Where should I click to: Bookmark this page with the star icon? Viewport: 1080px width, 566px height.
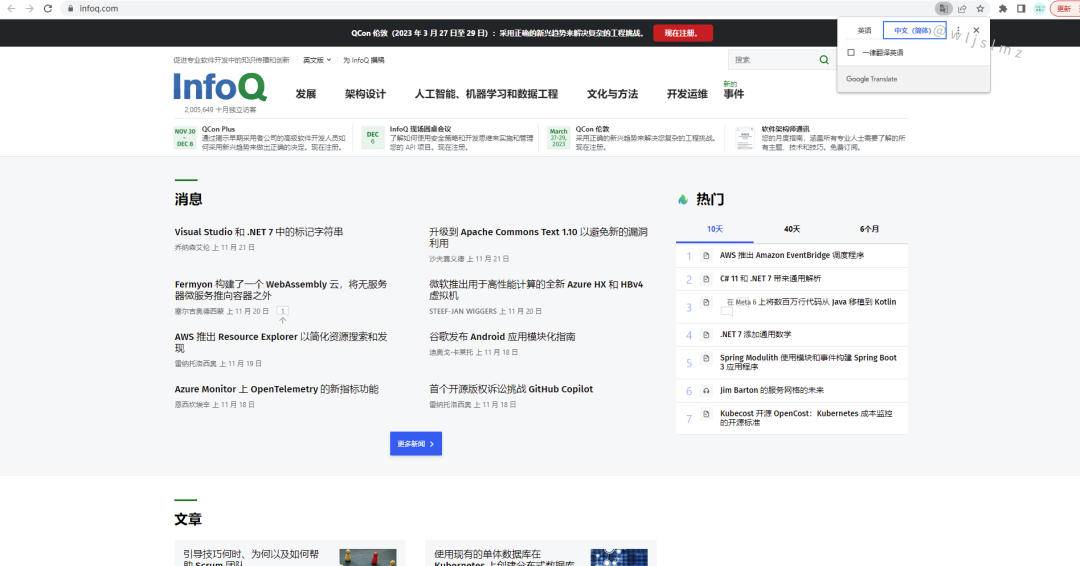pyautogui.click(x=980, y=8)
